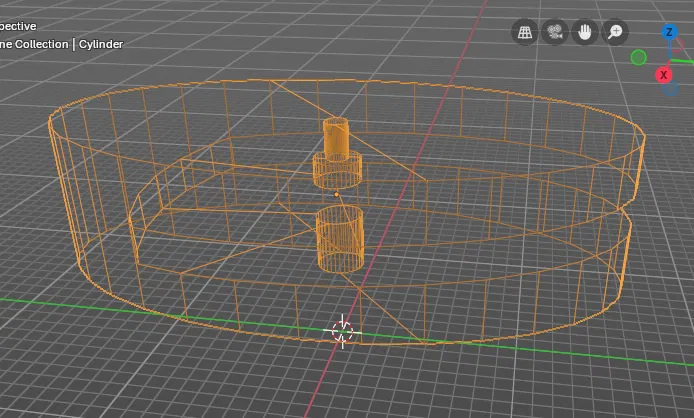The width and height of the screenshot is (694, 418).
Task: Snap view to faded blue negative-Z circle
Action: (671, 89)
